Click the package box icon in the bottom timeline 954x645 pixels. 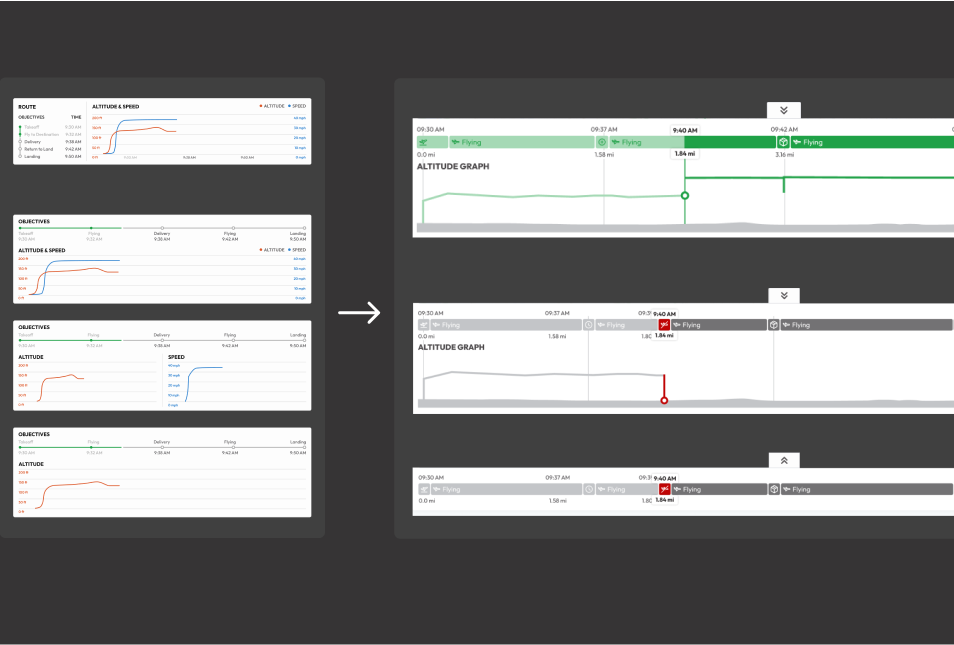tap(773, 489)
